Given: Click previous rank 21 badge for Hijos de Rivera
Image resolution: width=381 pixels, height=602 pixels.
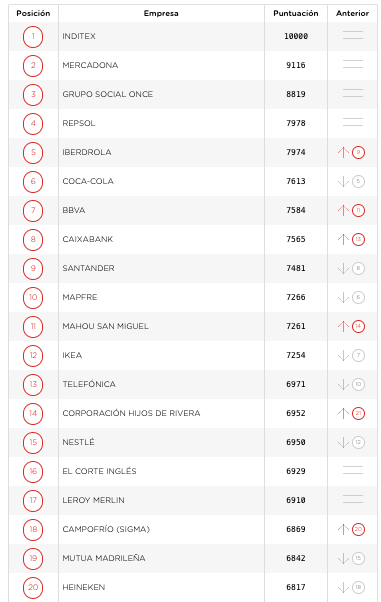Looking at the screenshot, I should 358,413.
